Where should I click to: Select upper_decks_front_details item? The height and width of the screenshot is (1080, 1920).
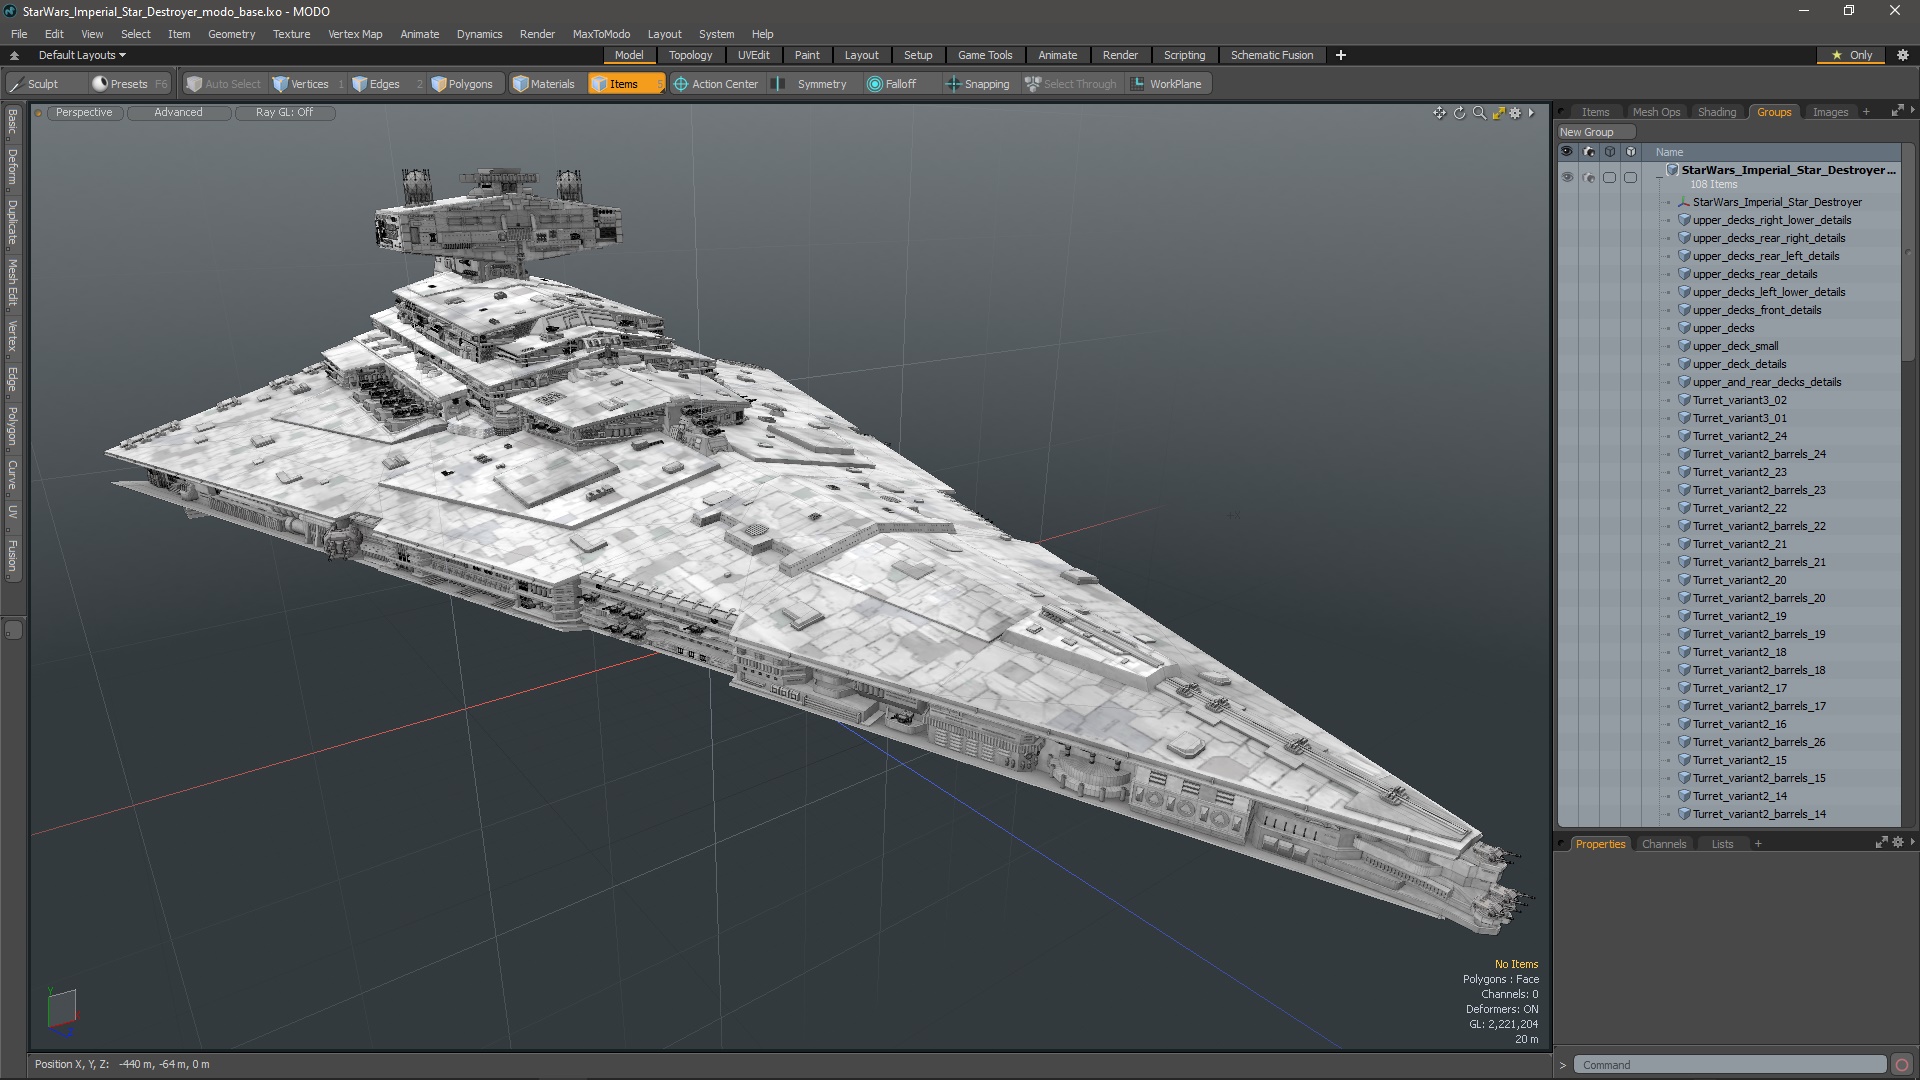[1757, 310]
